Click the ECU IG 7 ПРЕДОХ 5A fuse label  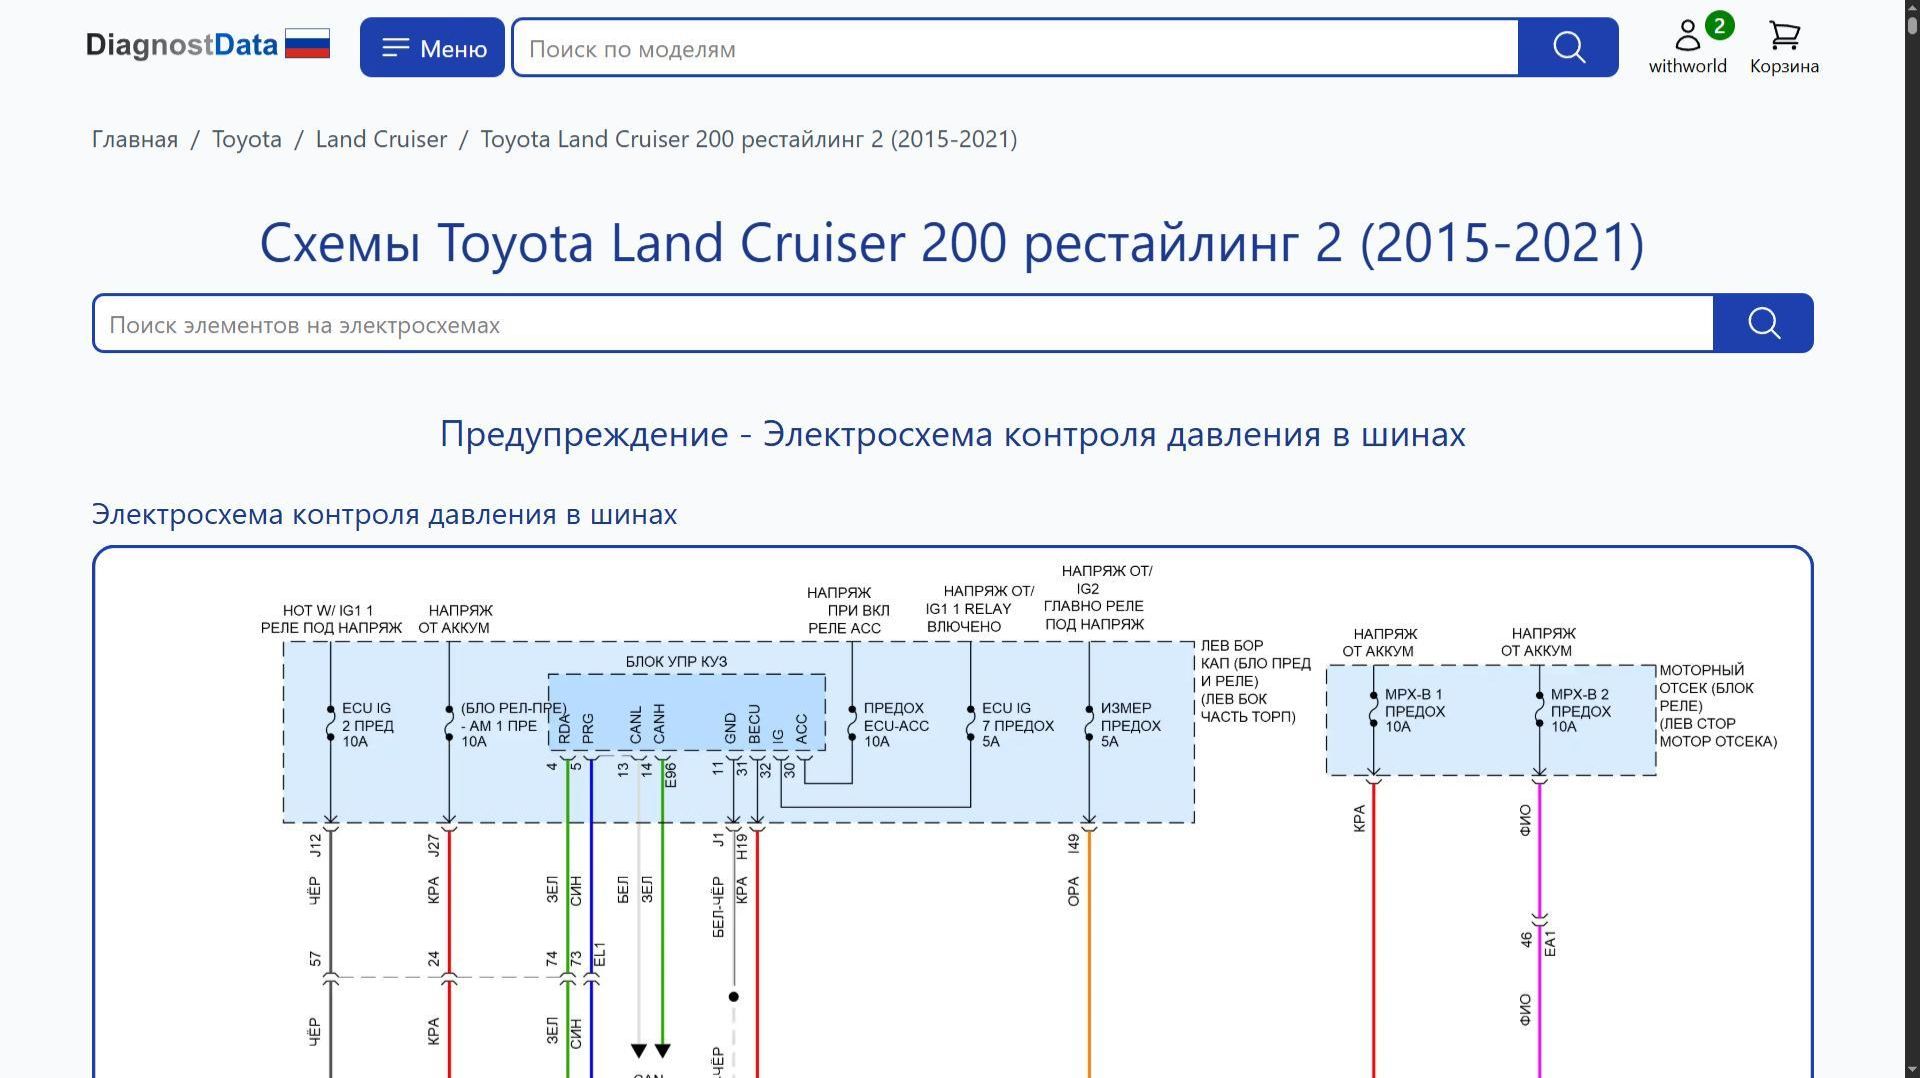(x=1018, y=725)
